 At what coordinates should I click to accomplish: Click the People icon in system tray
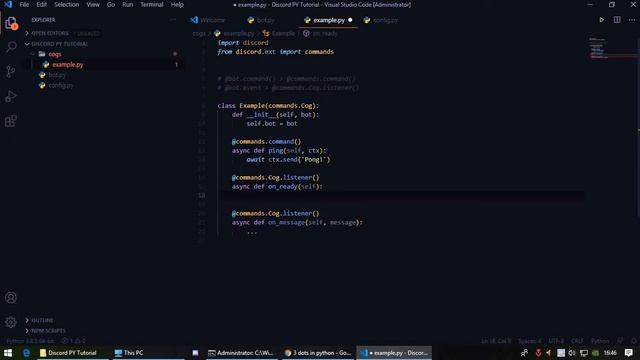[x=524, y=353]
